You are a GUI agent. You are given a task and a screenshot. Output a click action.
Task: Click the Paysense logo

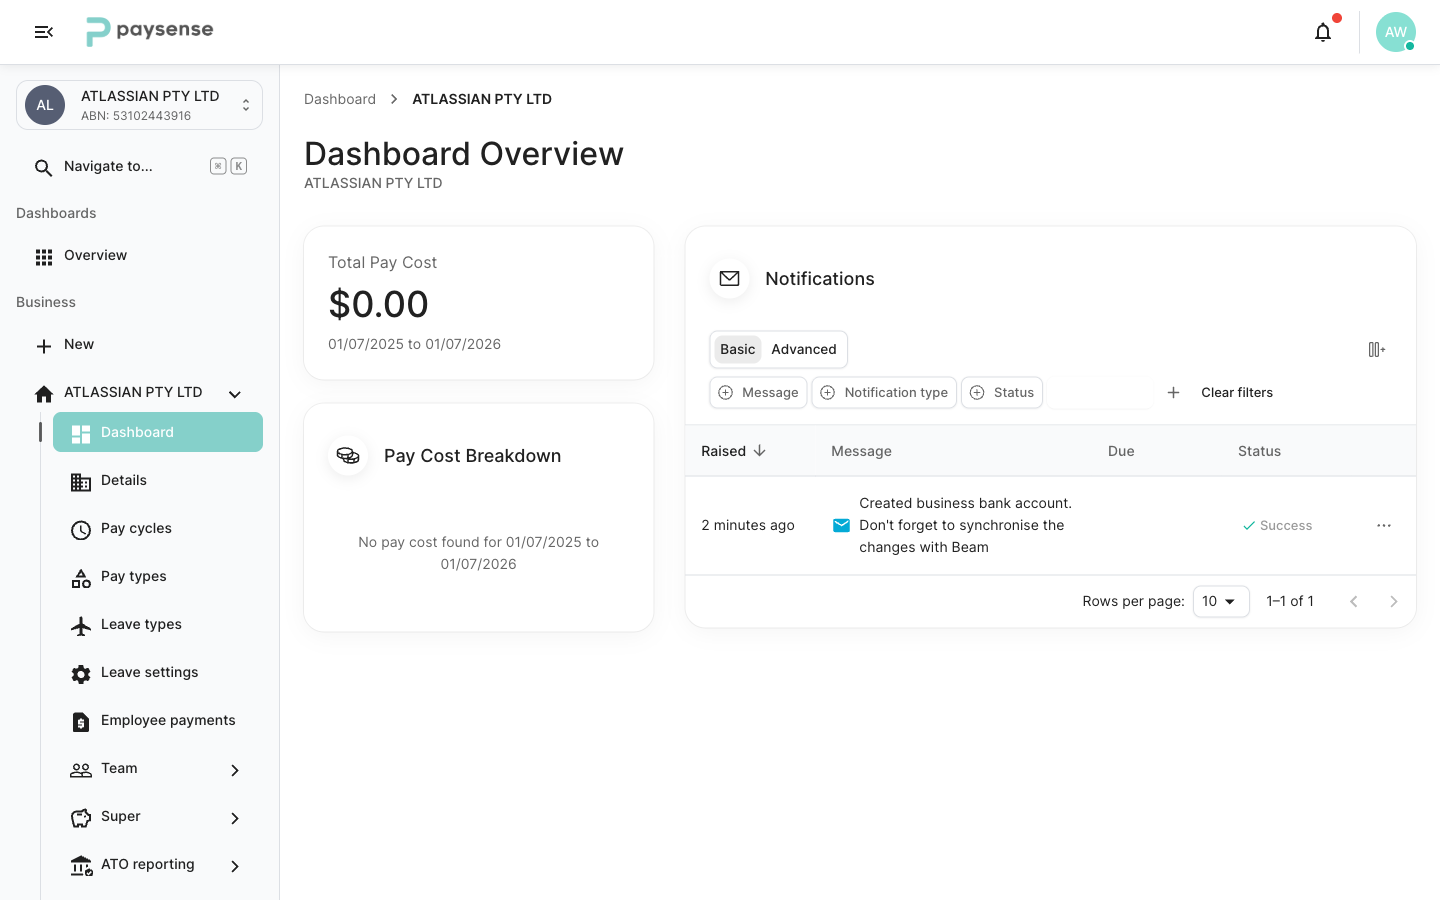(x=150, y=31)
